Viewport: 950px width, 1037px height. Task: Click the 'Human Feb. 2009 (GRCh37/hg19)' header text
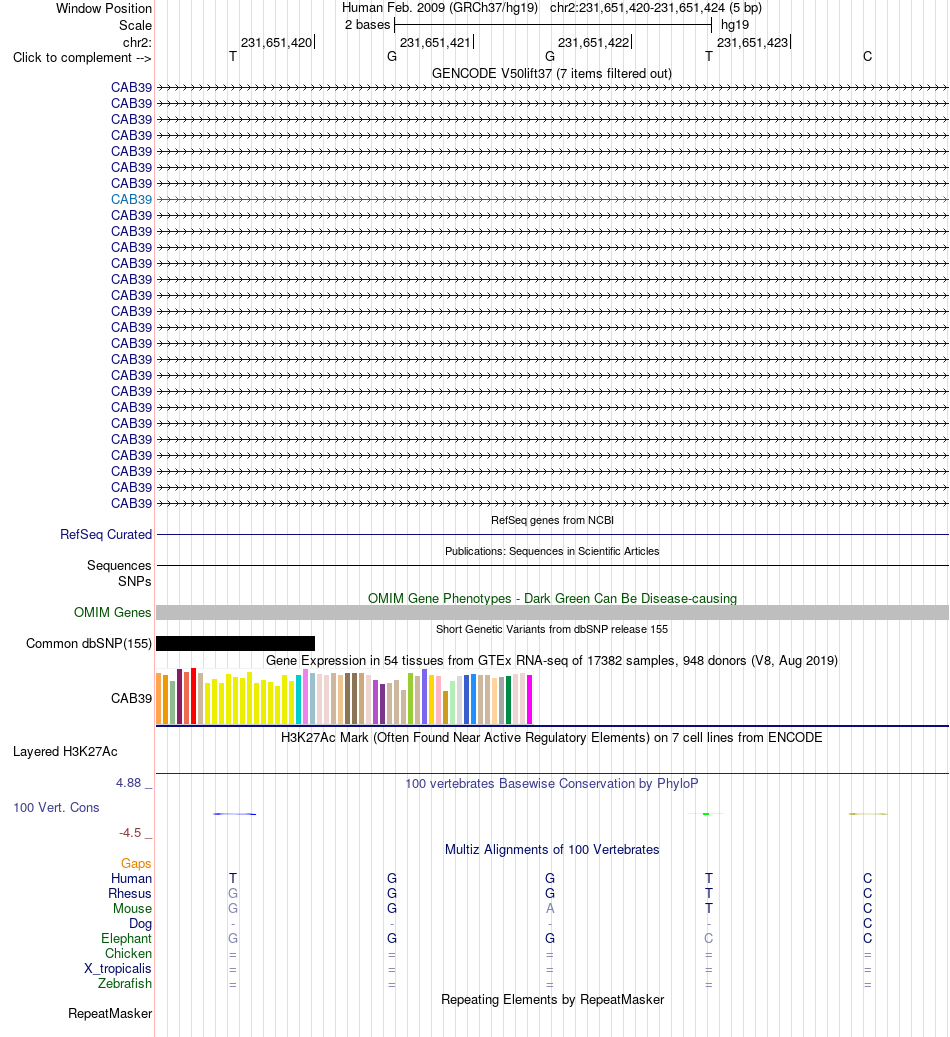click(x=440, y=8)
